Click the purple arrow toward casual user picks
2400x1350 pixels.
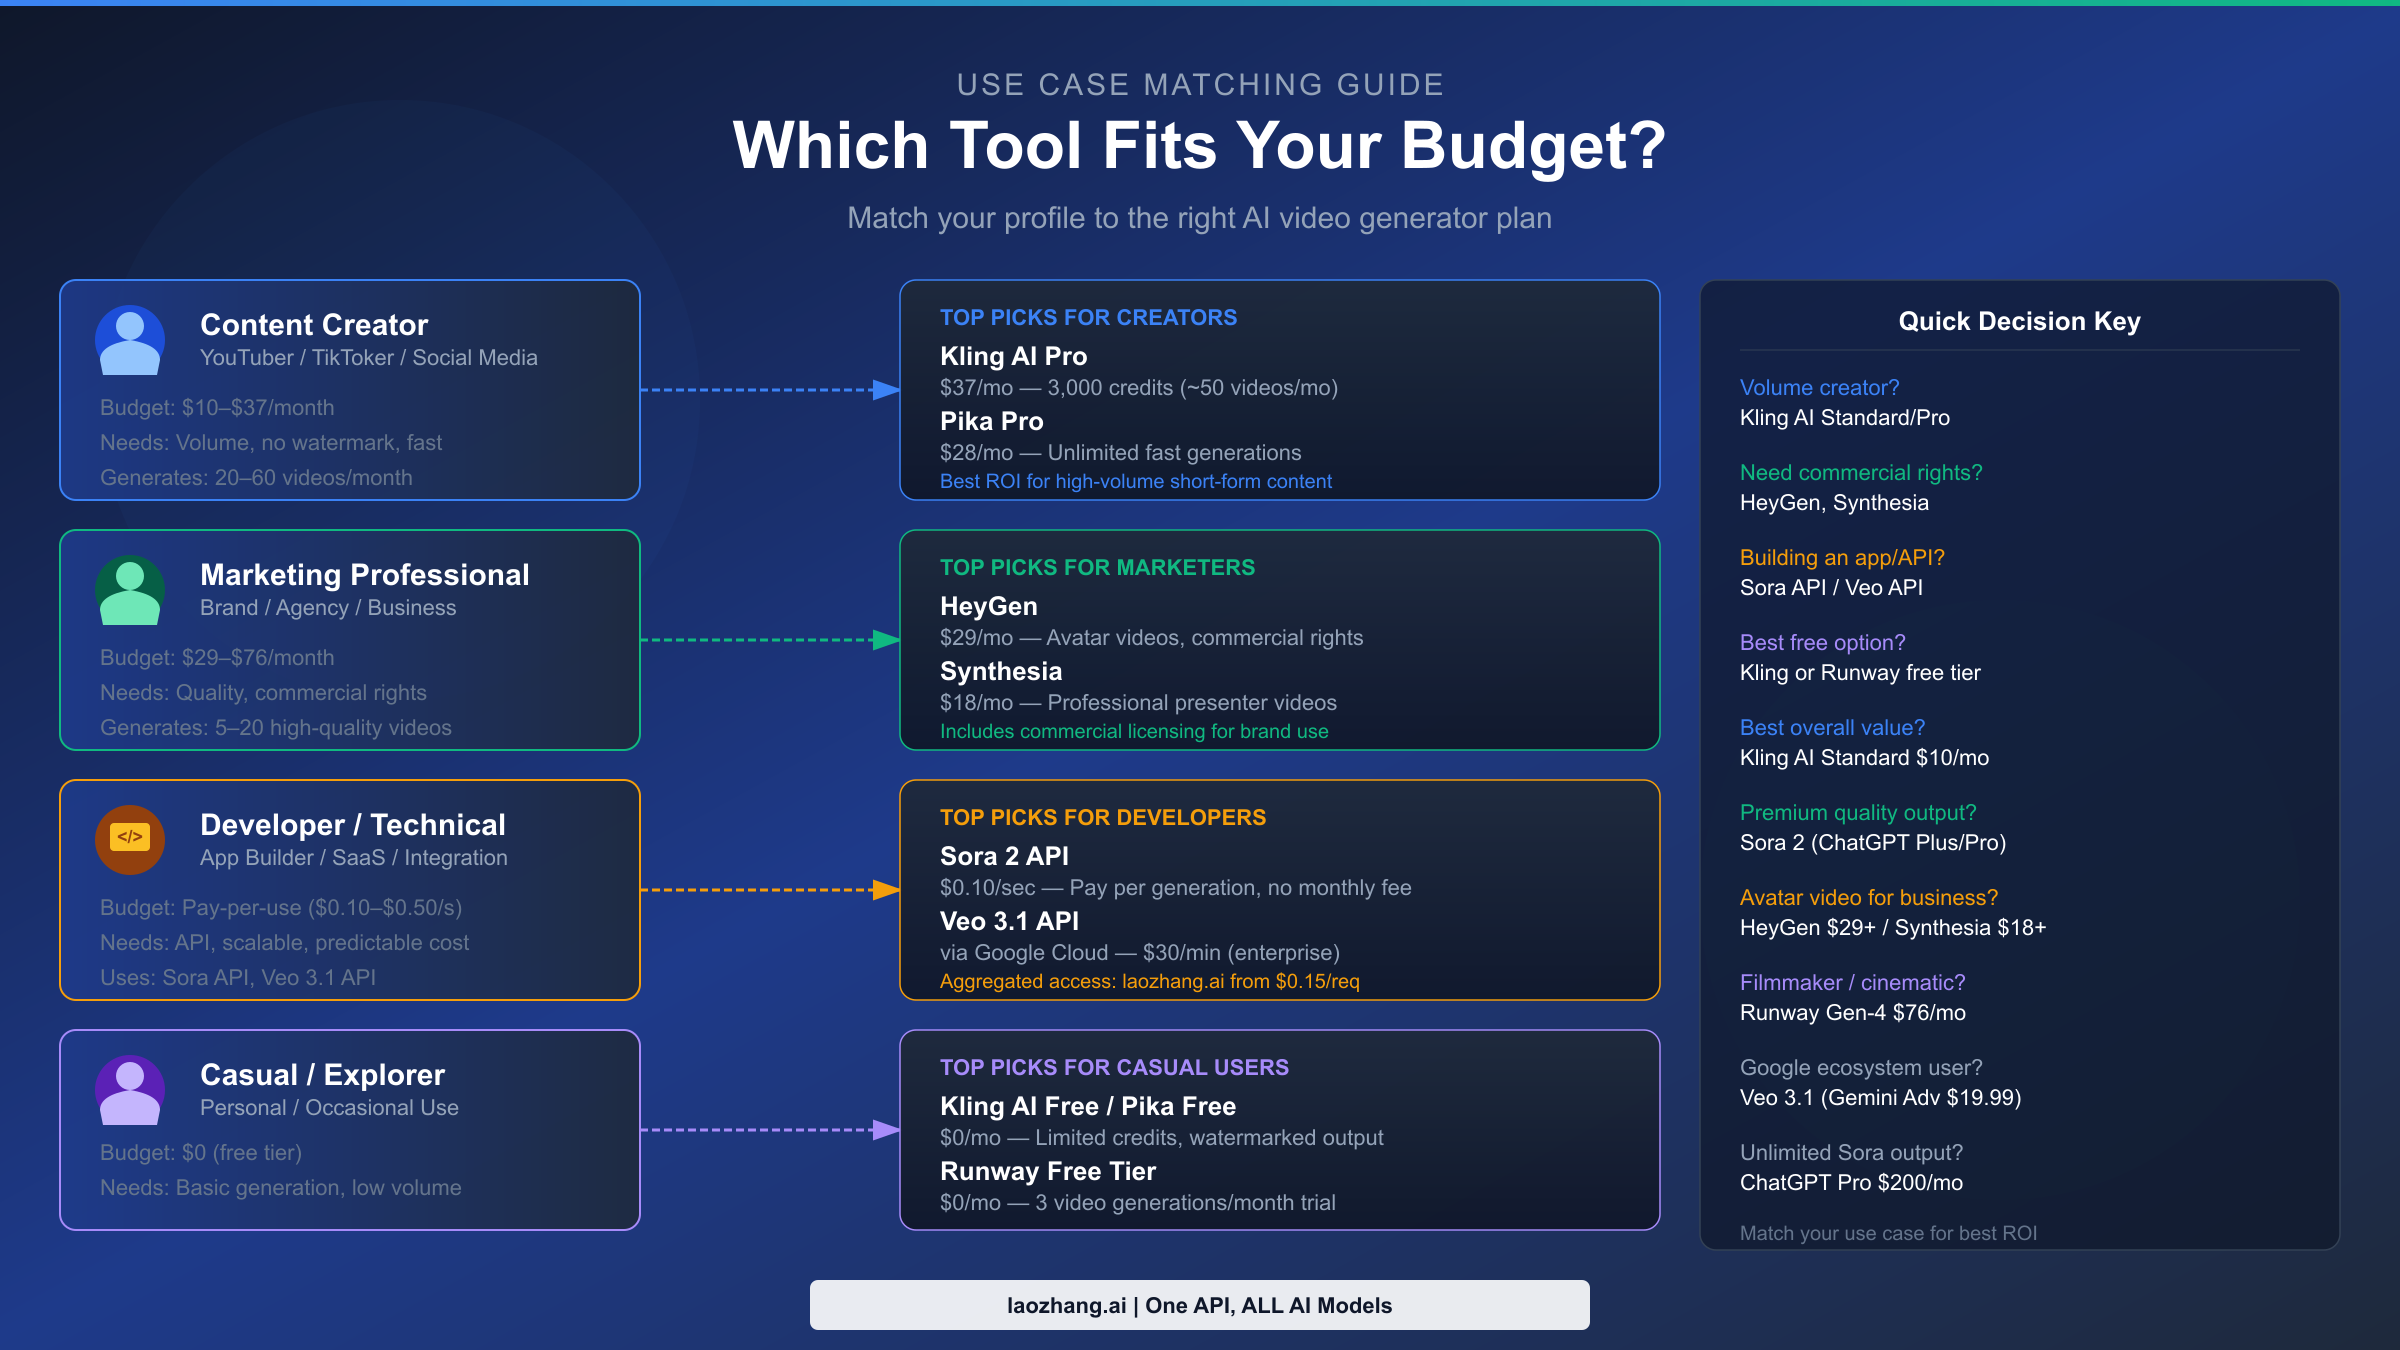(770, 1130)
